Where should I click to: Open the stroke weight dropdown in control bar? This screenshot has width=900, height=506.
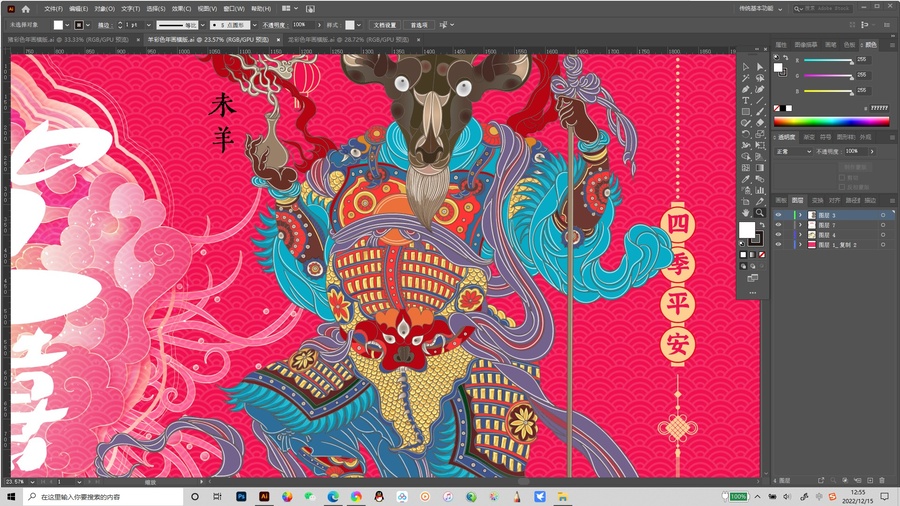(x=149, y=25)
